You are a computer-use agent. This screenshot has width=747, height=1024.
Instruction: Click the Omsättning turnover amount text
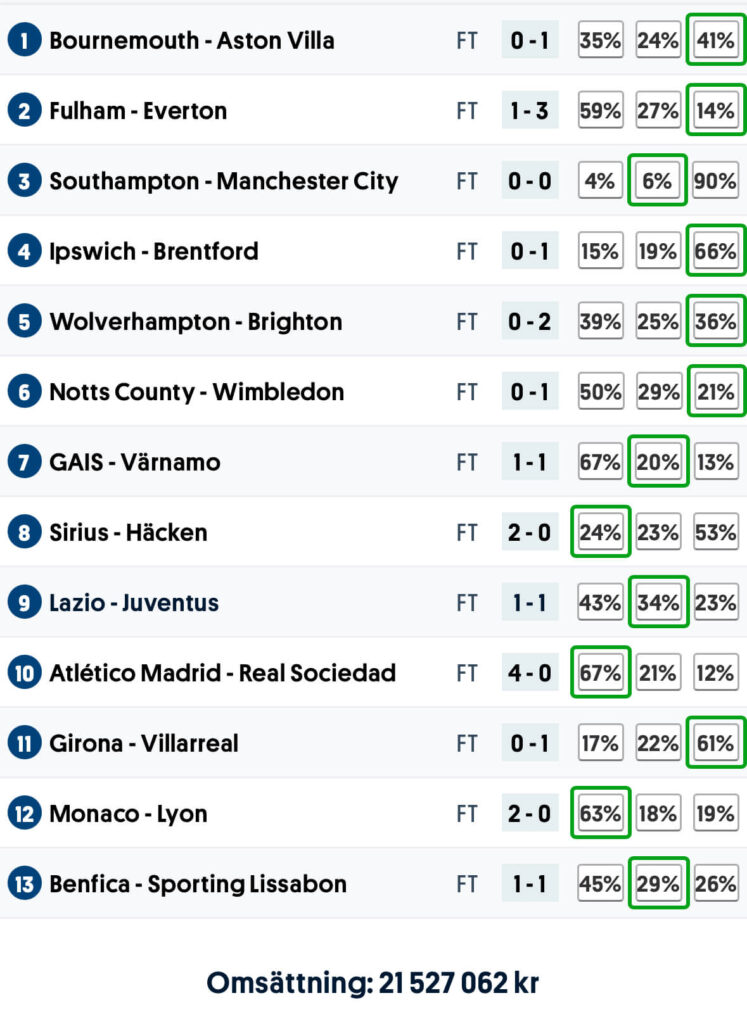pos(372,982)
